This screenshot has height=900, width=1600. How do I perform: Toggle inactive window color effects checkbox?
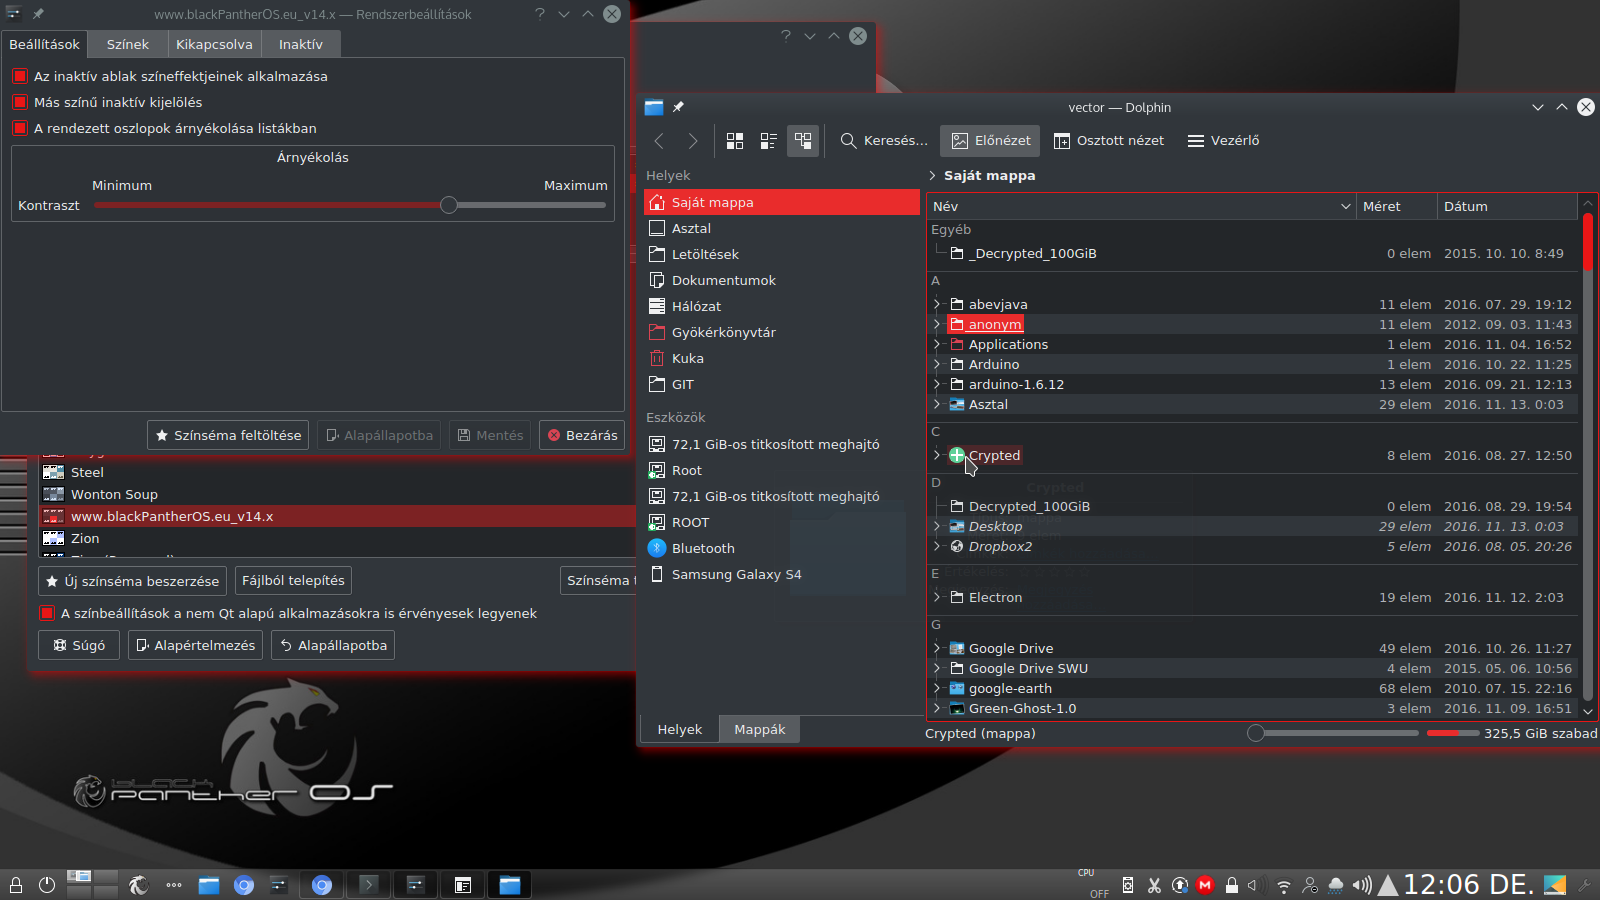(19, 76)
